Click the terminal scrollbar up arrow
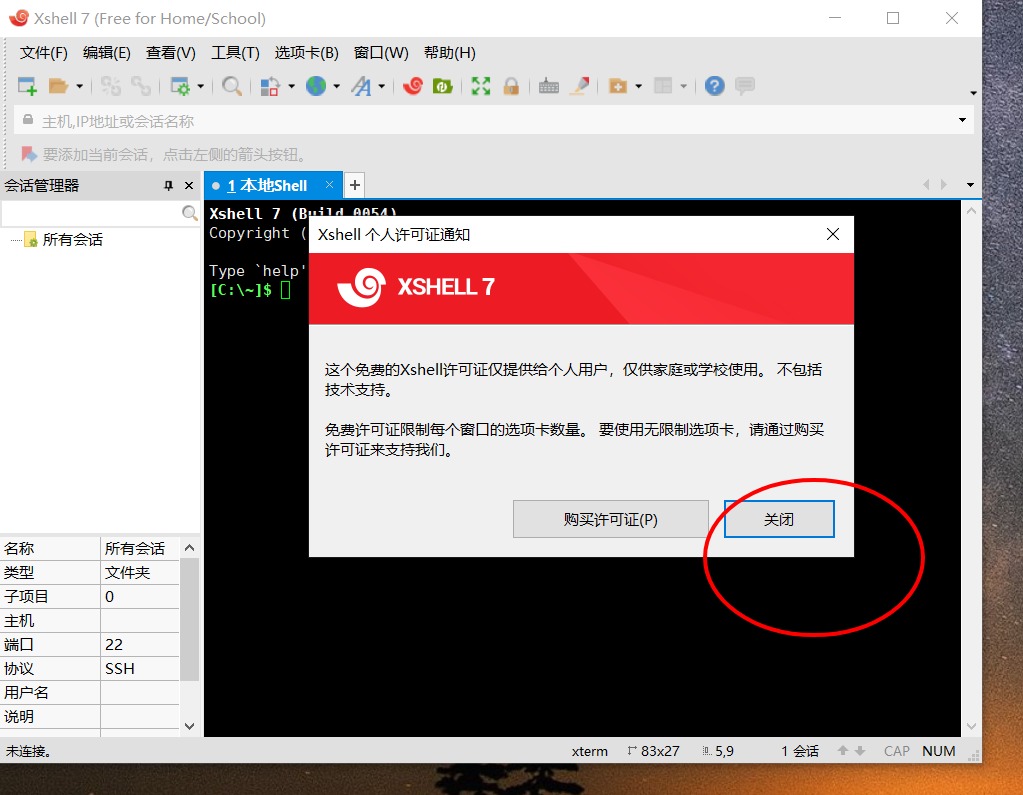 [x=971, y=211]
